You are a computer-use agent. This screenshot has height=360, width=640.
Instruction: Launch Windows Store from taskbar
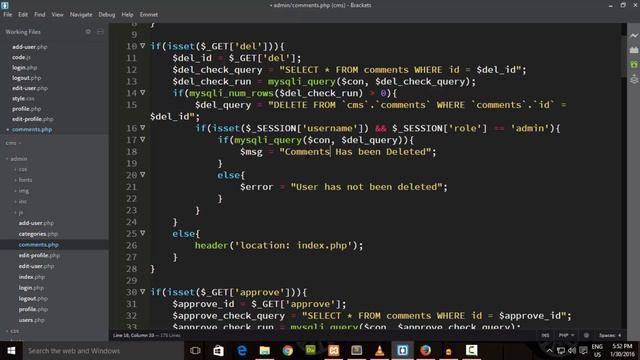click(x=218, y=351)
